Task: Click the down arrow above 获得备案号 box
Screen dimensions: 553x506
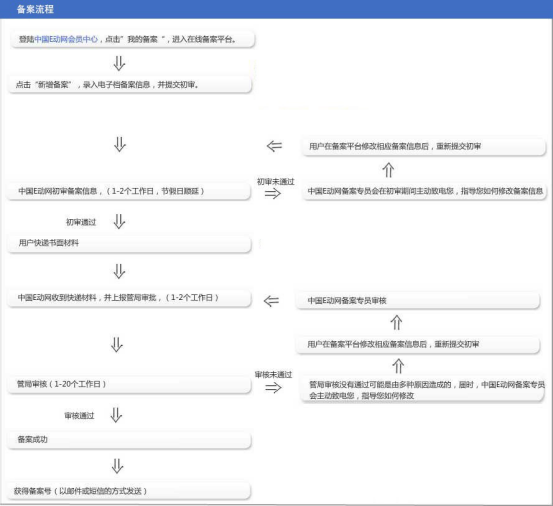Action: tap(117, 466)
